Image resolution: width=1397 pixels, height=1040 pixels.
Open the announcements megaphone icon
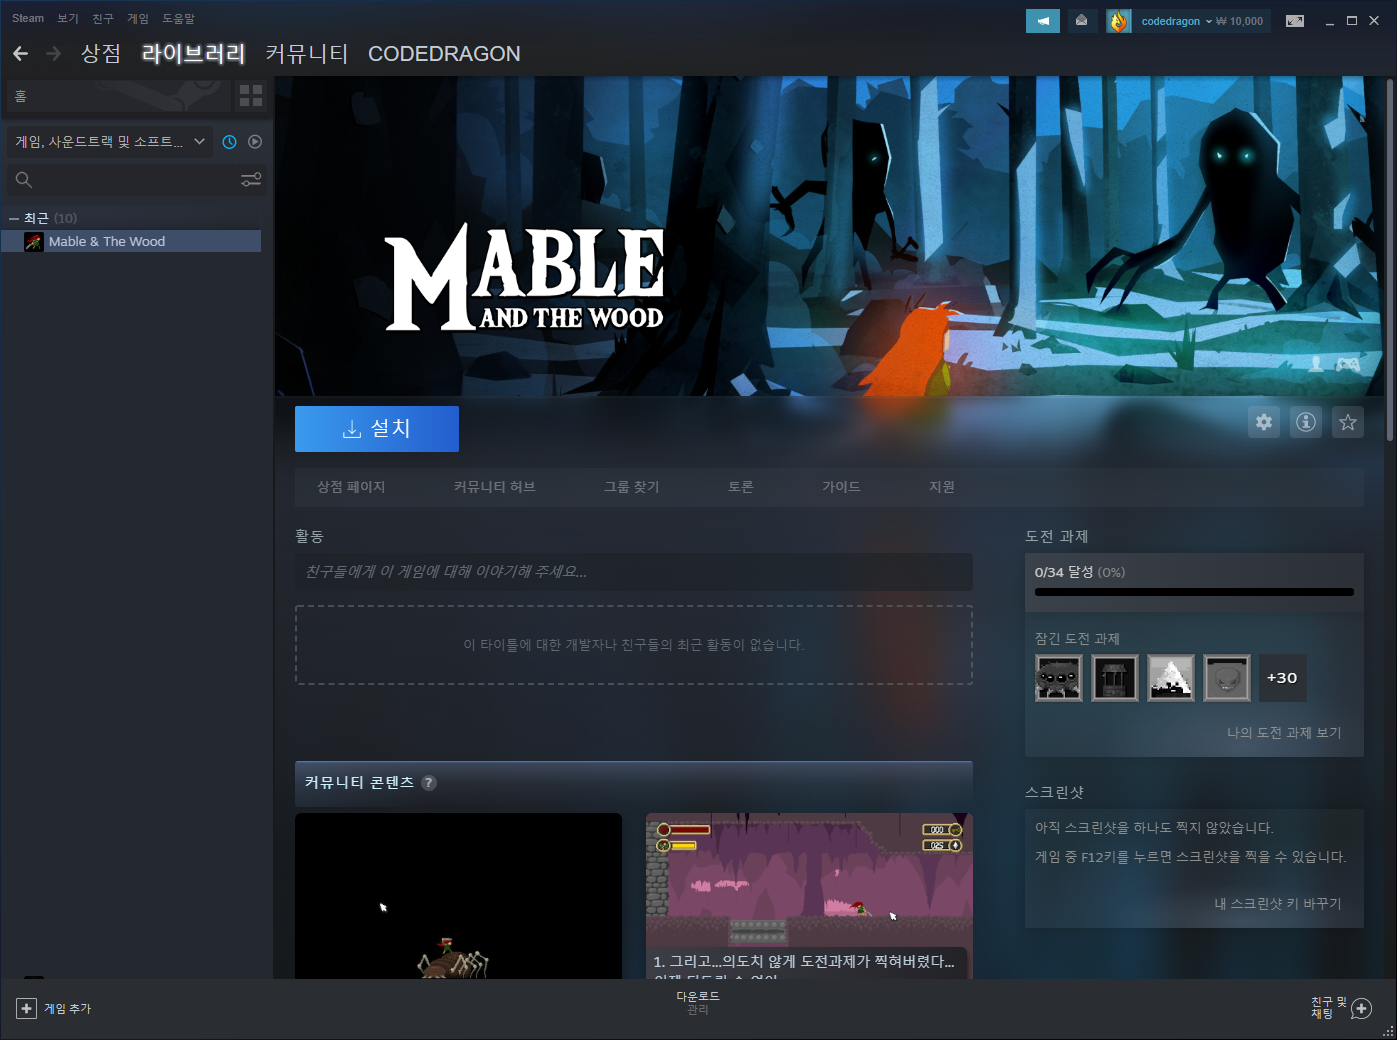(x=1043, y=21)
